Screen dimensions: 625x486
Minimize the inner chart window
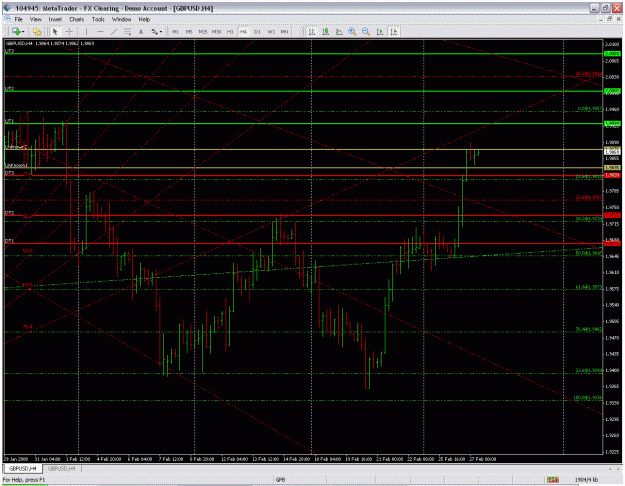coord(601,19)
